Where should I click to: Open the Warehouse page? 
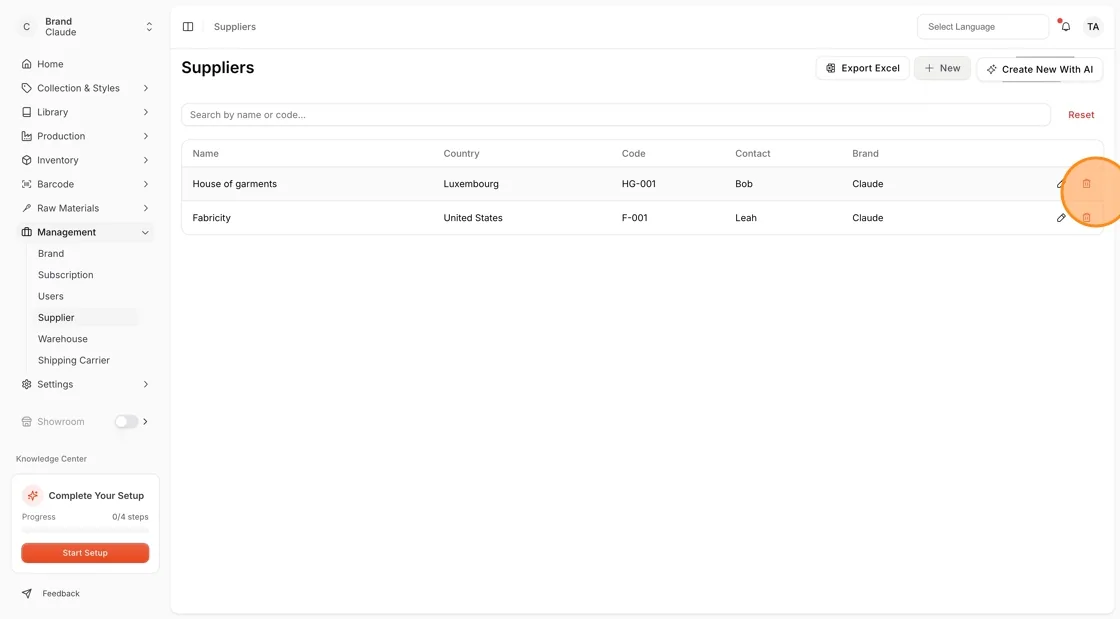click(x=63, y=339)
